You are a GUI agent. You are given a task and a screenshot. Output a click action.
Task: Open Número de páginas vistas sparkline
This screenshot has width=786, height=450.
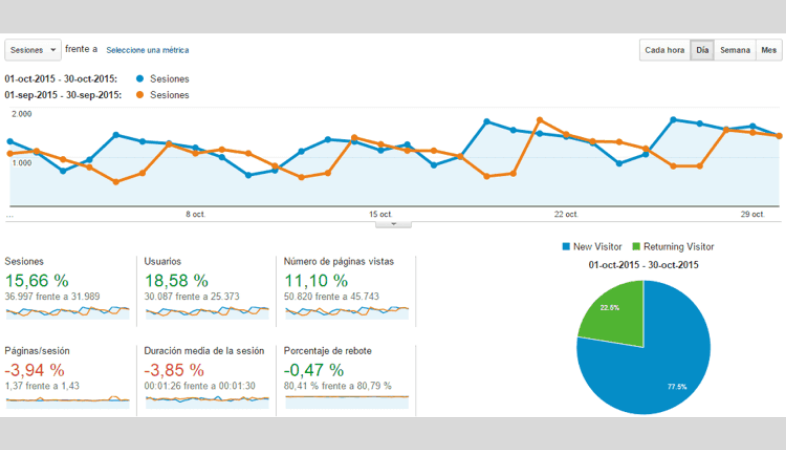tap(347, 312)
